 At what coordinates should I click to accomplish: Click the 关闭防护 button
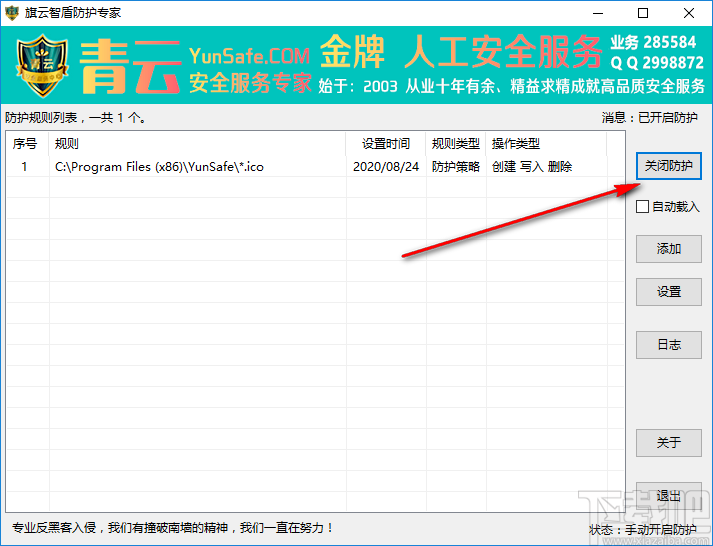pyautogui.click(x=668, y=166)
